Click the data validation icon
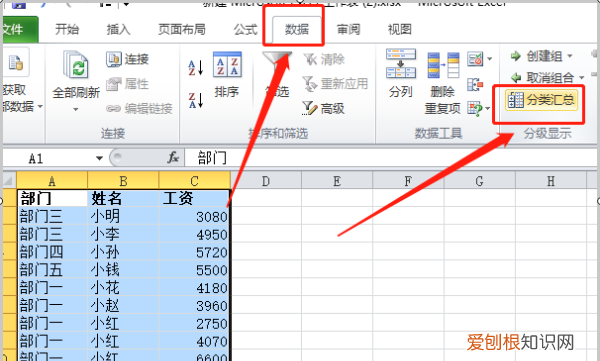600x361 pixels. point(475,59)
